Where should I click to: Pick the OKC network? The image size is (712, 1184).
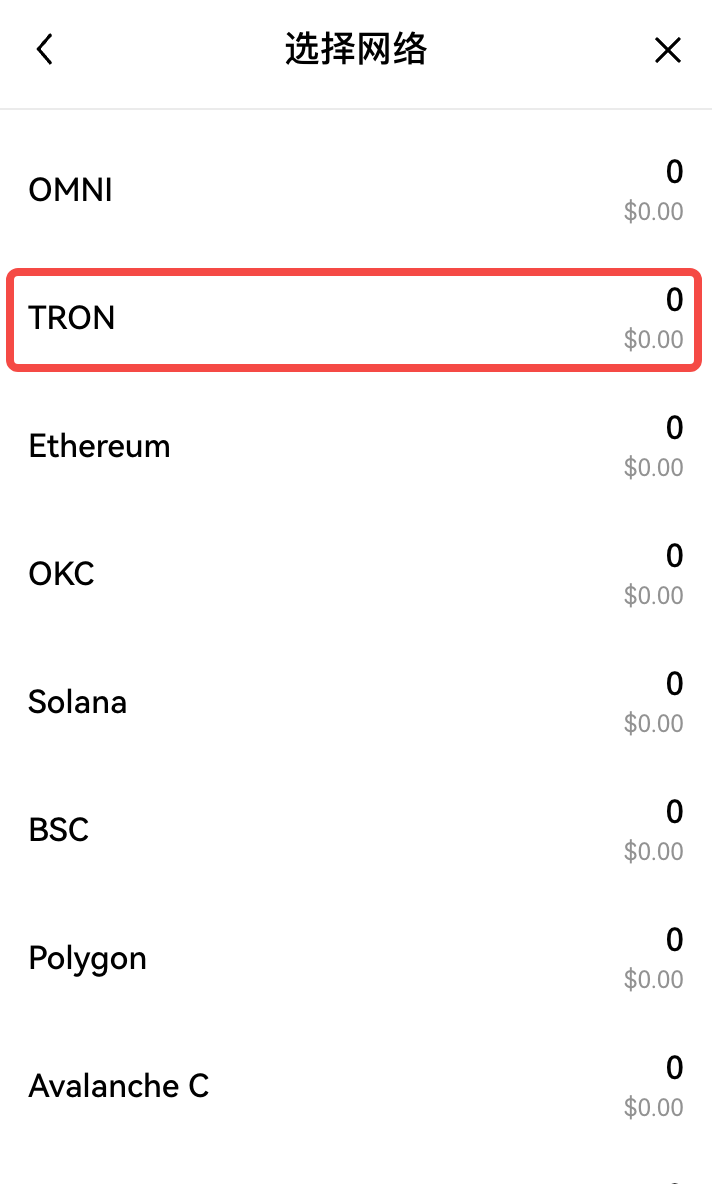click(x=61, y=574)
